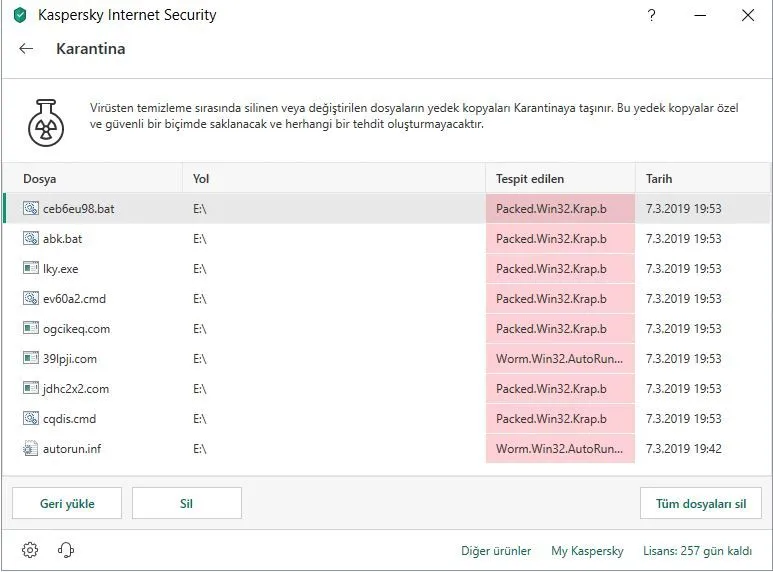
Task: Click file icon of 39lpji.com
Action: 31,358
